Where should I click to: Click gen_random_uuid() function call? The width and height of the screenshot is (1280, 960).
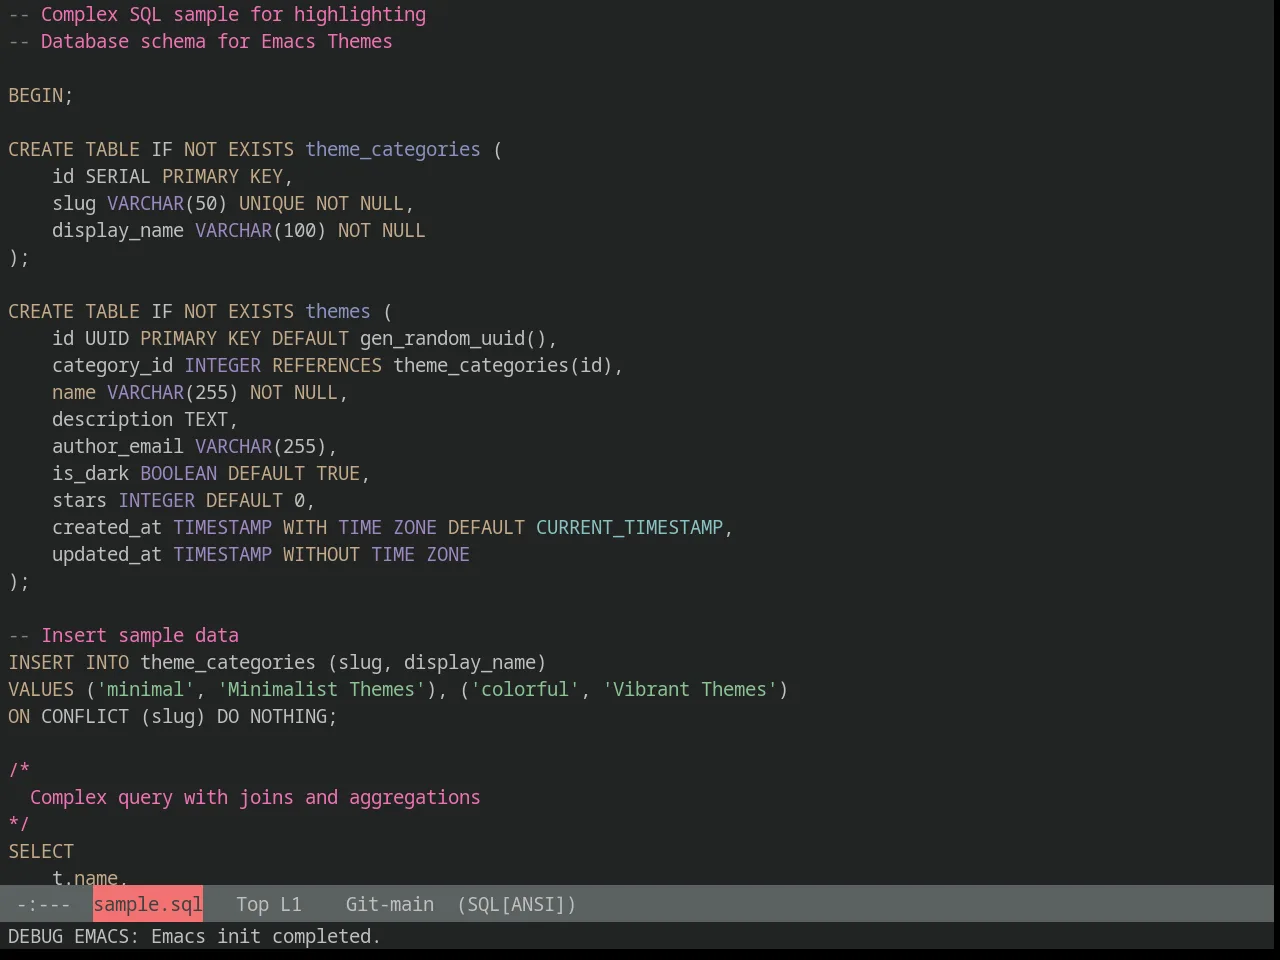[x=453, y=338]
